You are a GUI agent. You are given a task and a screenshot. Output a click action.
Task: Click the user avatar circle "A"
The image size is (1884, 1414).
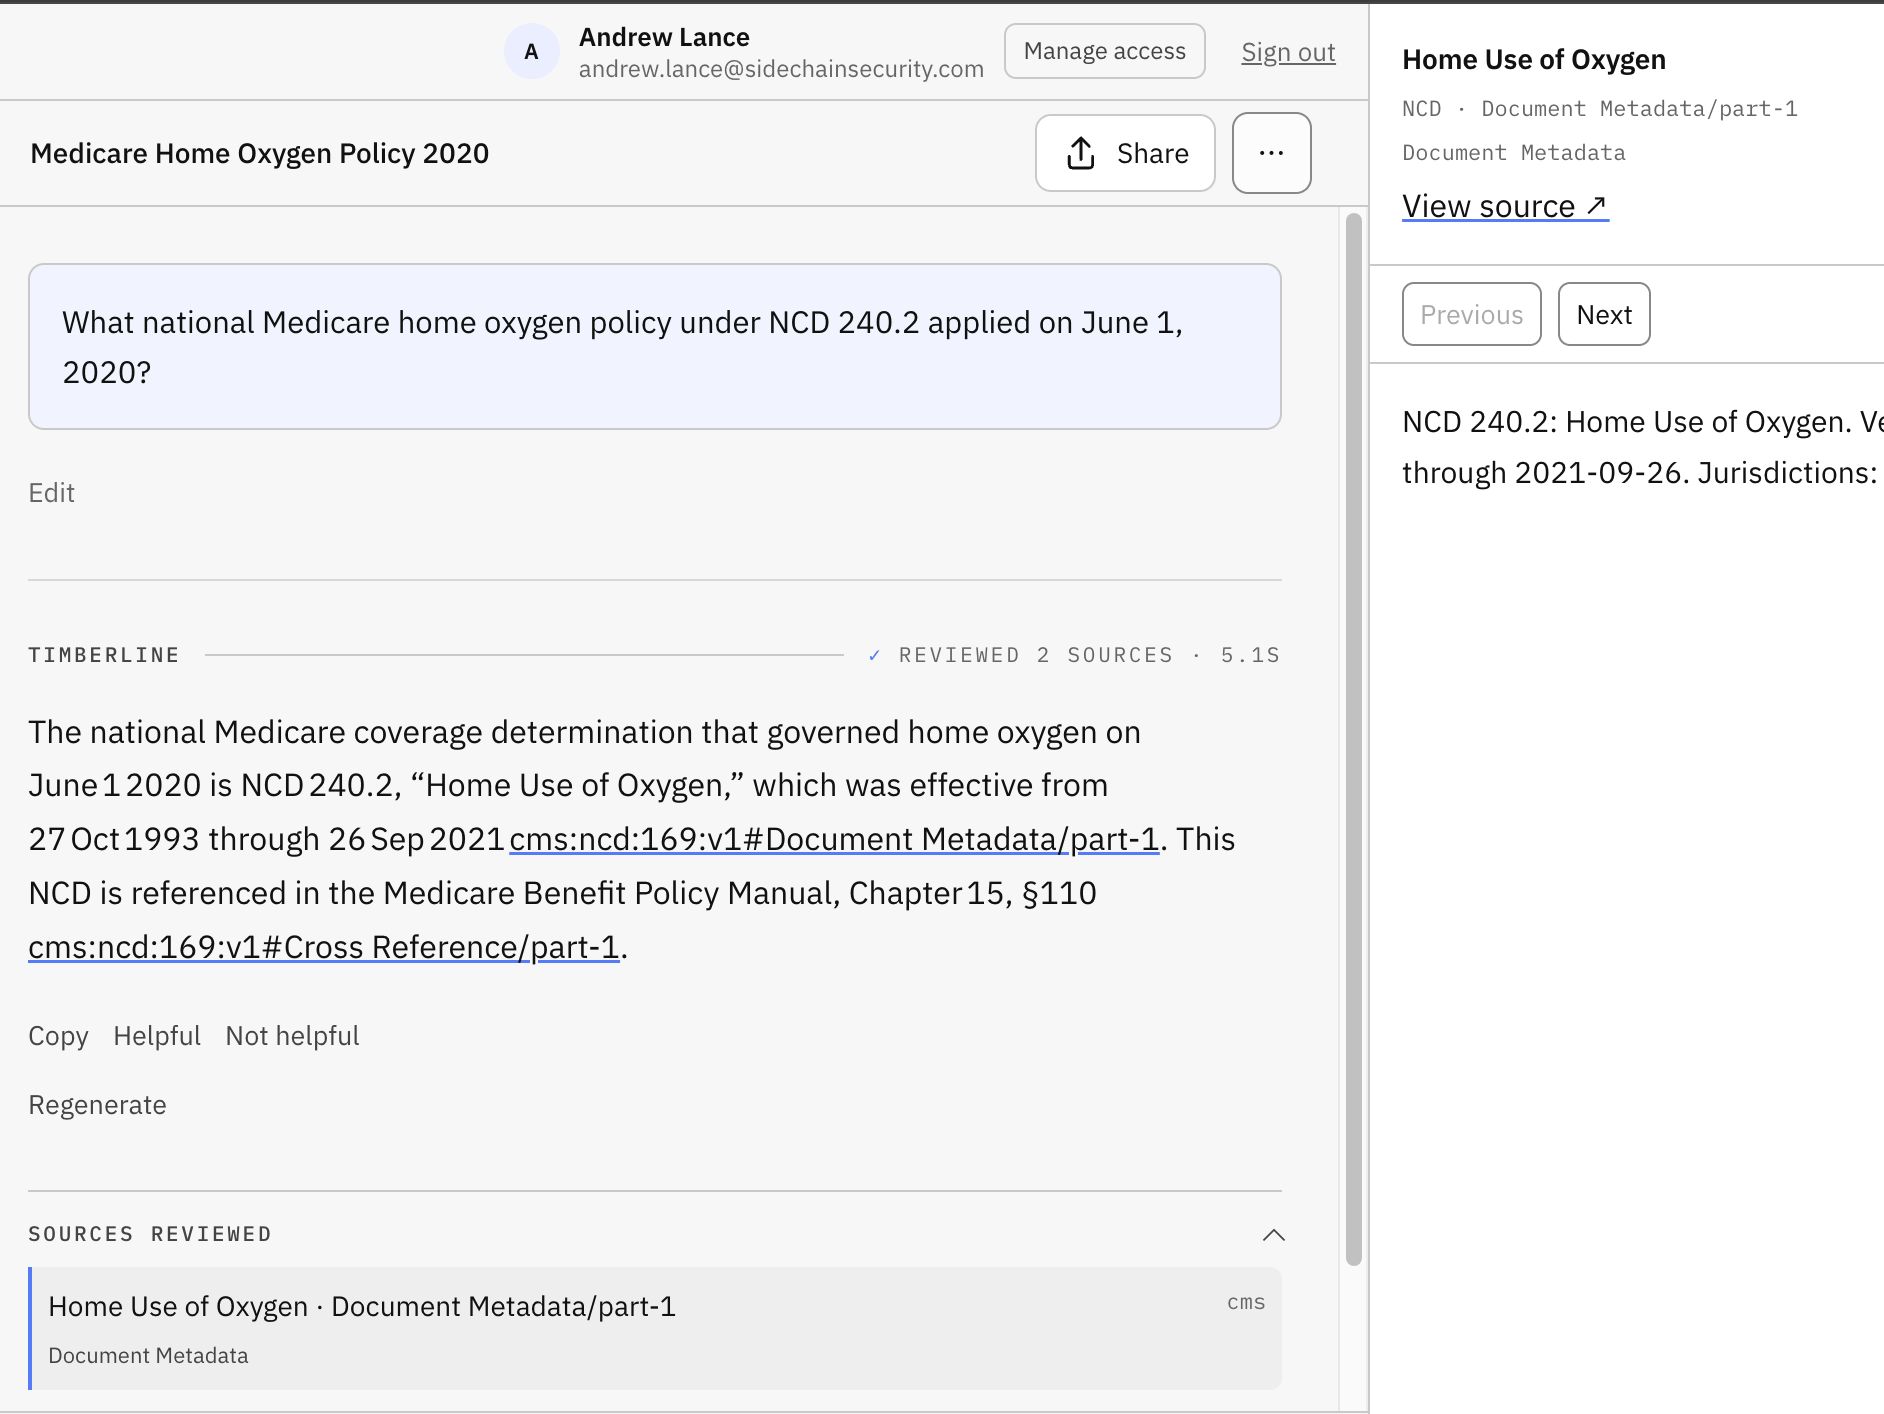(x=531, y=52)
